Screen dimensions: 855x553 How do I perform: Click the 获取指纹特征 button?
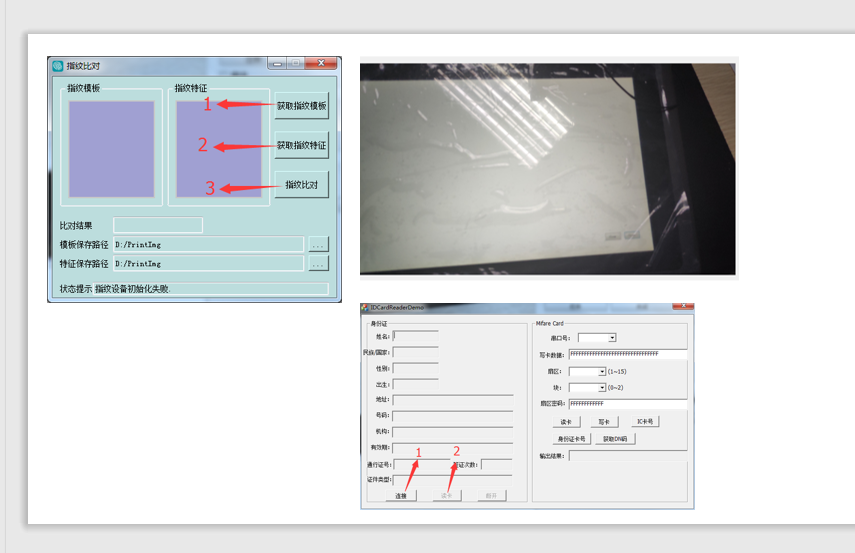[x=302, y=145]
